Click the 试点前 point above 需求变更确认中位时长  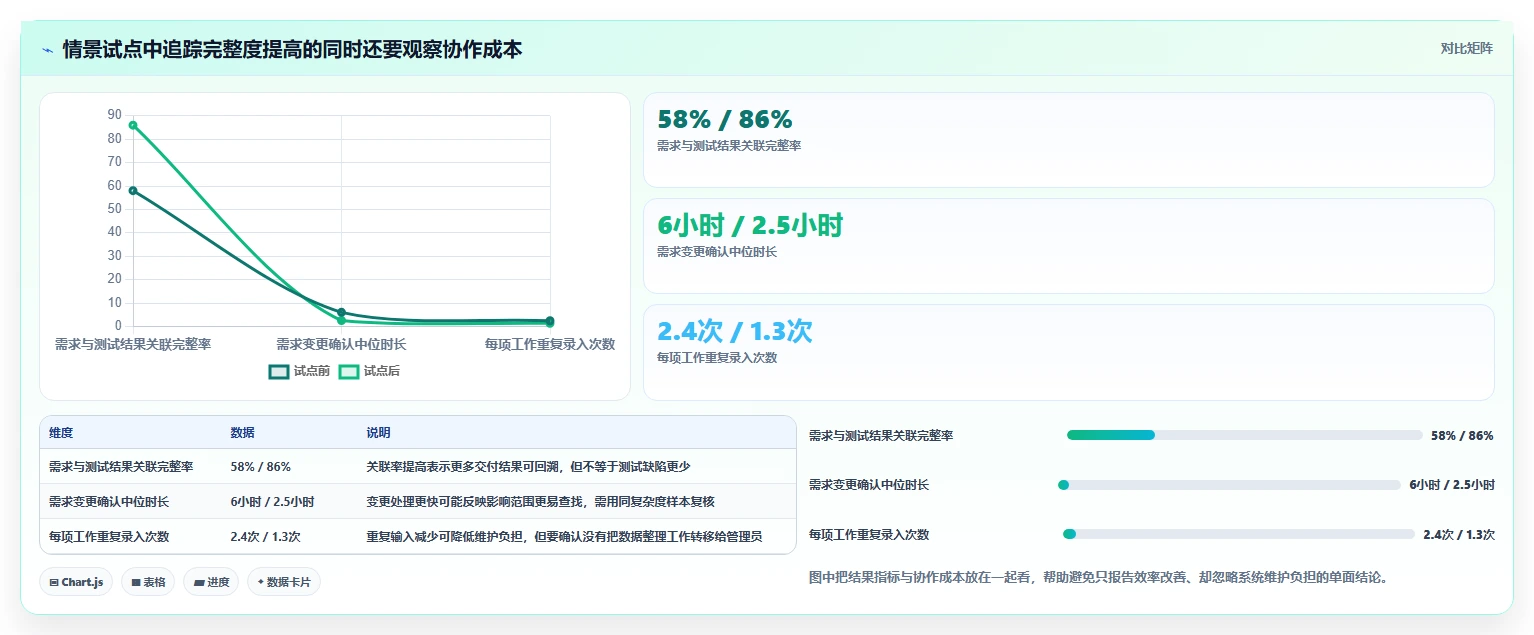[341, 312]
